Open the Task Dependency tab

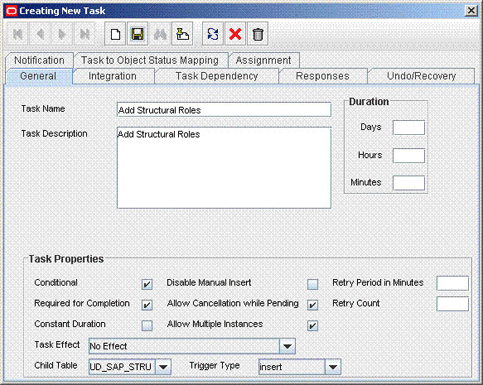click(x=217, y=76)
